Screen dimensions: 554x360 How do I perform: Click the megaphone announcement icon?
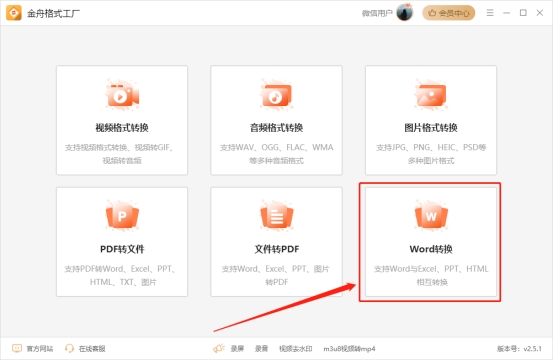[219, 348]
